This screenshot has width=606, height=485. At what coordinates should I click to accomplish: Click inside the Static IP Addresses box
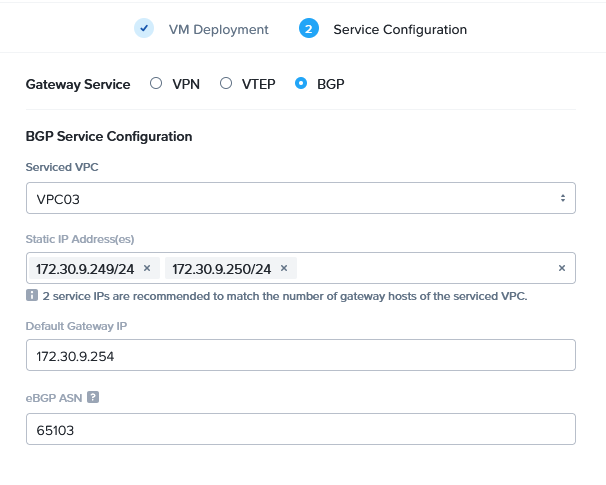[420, 268]
